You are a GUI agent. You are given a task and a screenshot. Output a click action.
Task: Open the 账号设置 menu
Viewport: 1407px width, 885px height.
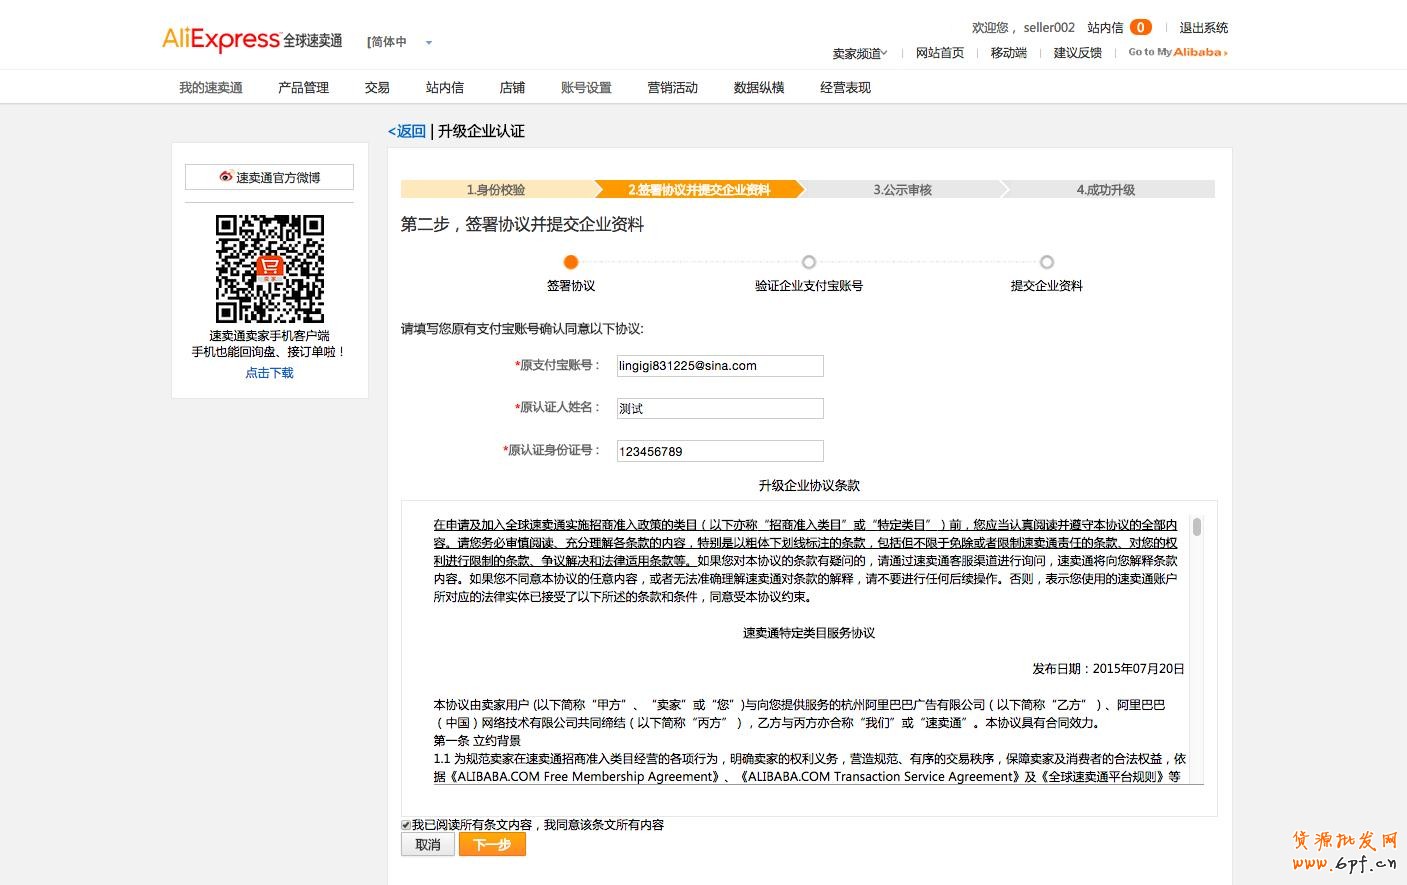pos(586,88)
